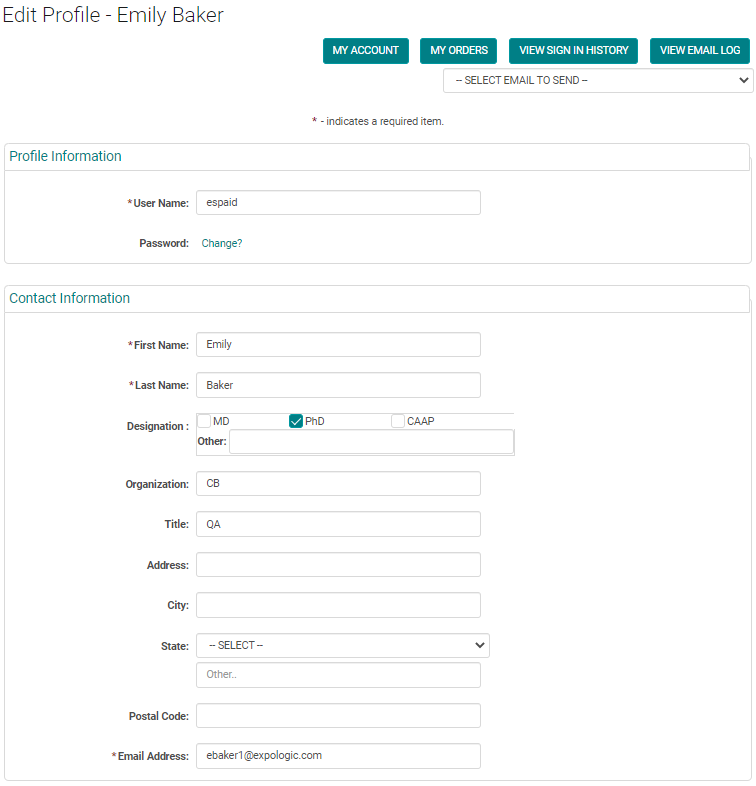Edit the Email Address field
The width and height of the screenshot is (756, 786).
(338, 756)
